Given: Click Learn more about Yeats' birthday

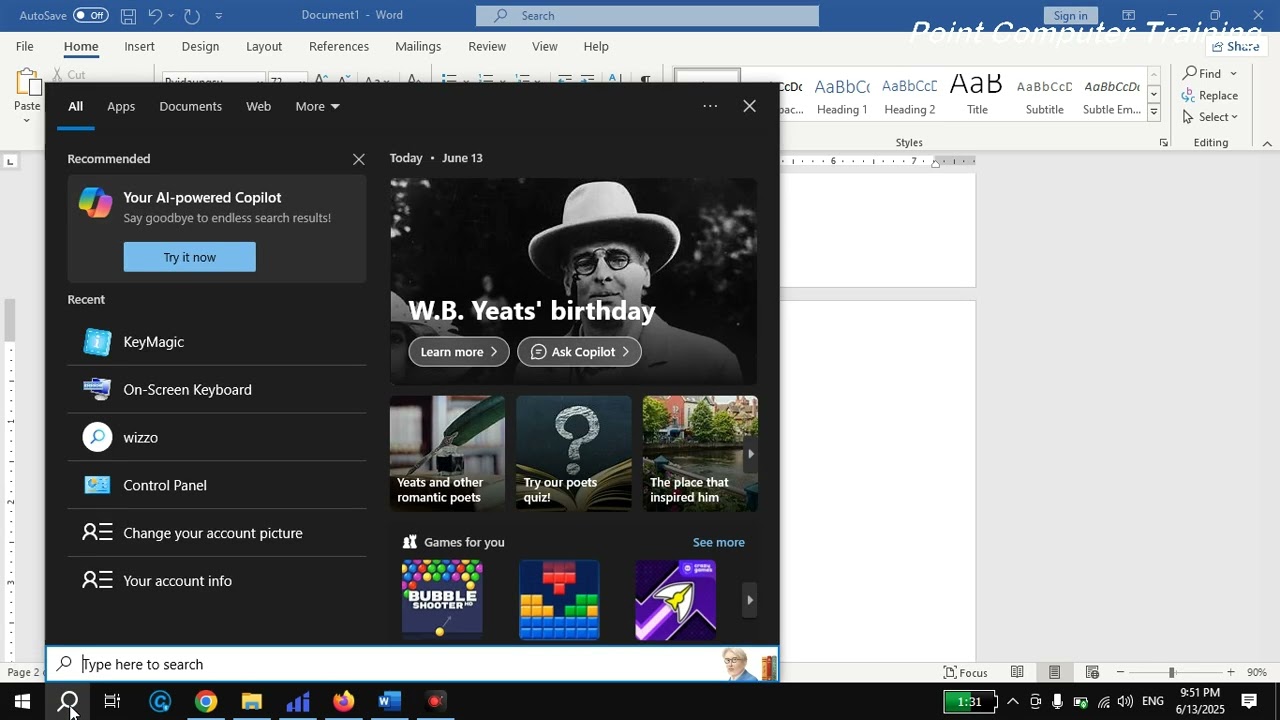Looking at the screenshot, I should click(459, 352).
